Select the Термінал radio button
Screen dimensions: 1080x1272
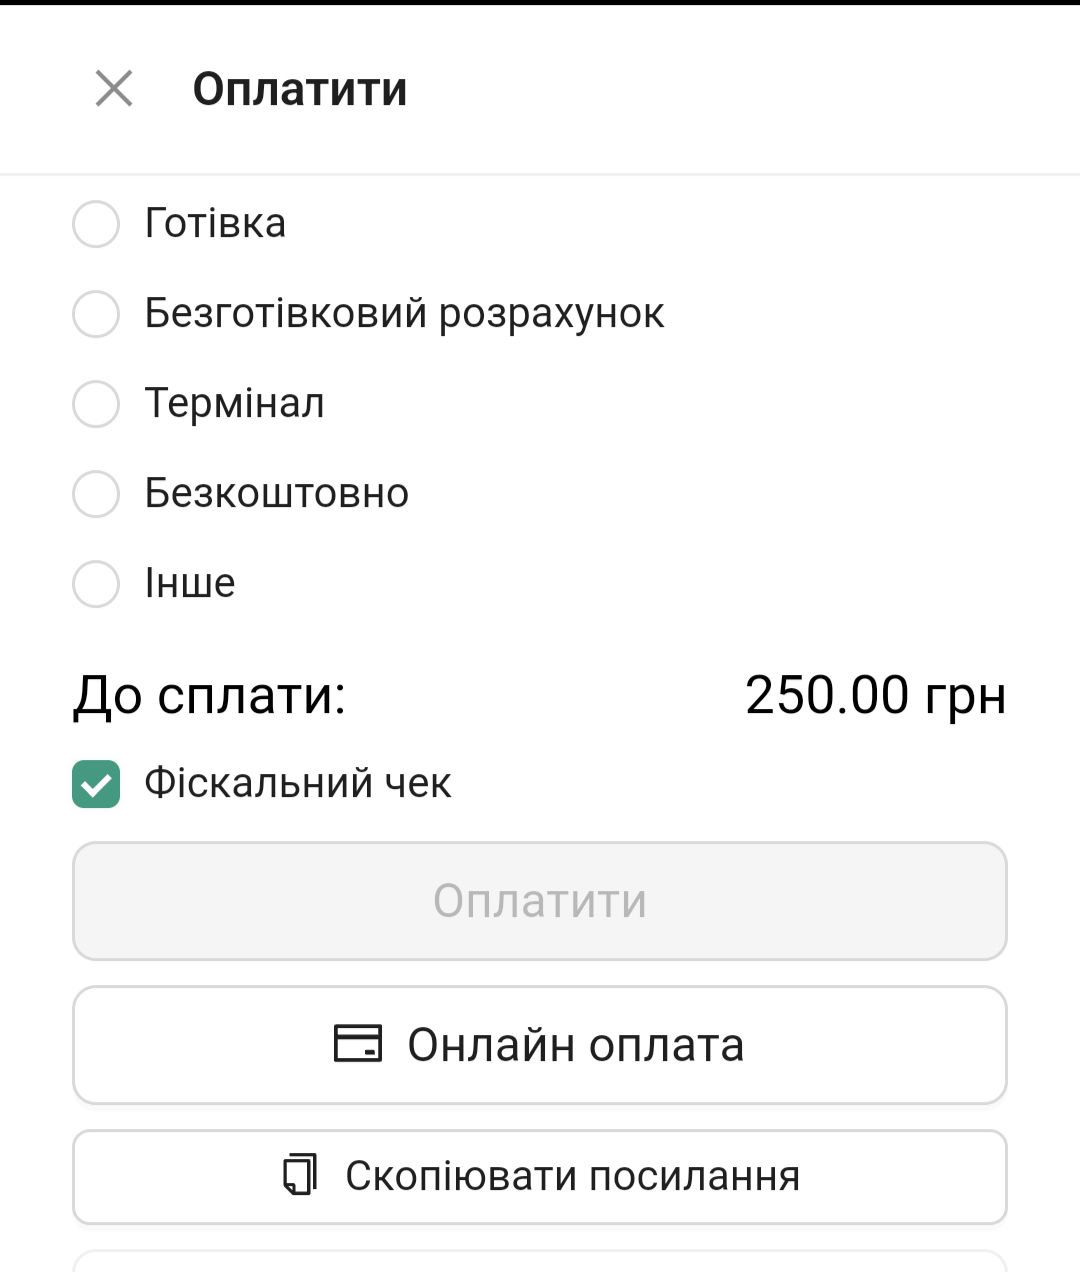pos(96,403)
